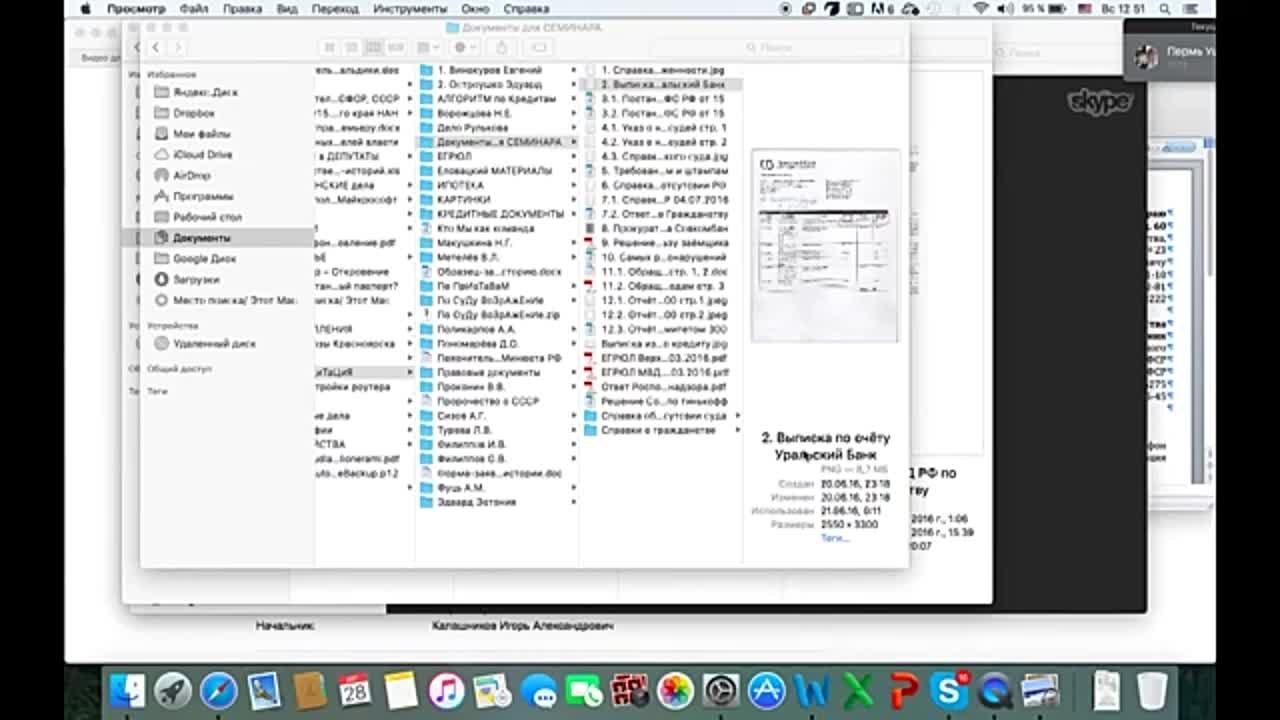Open App Store from the Dock
Viewport: 1280px width, 720px height.
[x=766, y=691]
